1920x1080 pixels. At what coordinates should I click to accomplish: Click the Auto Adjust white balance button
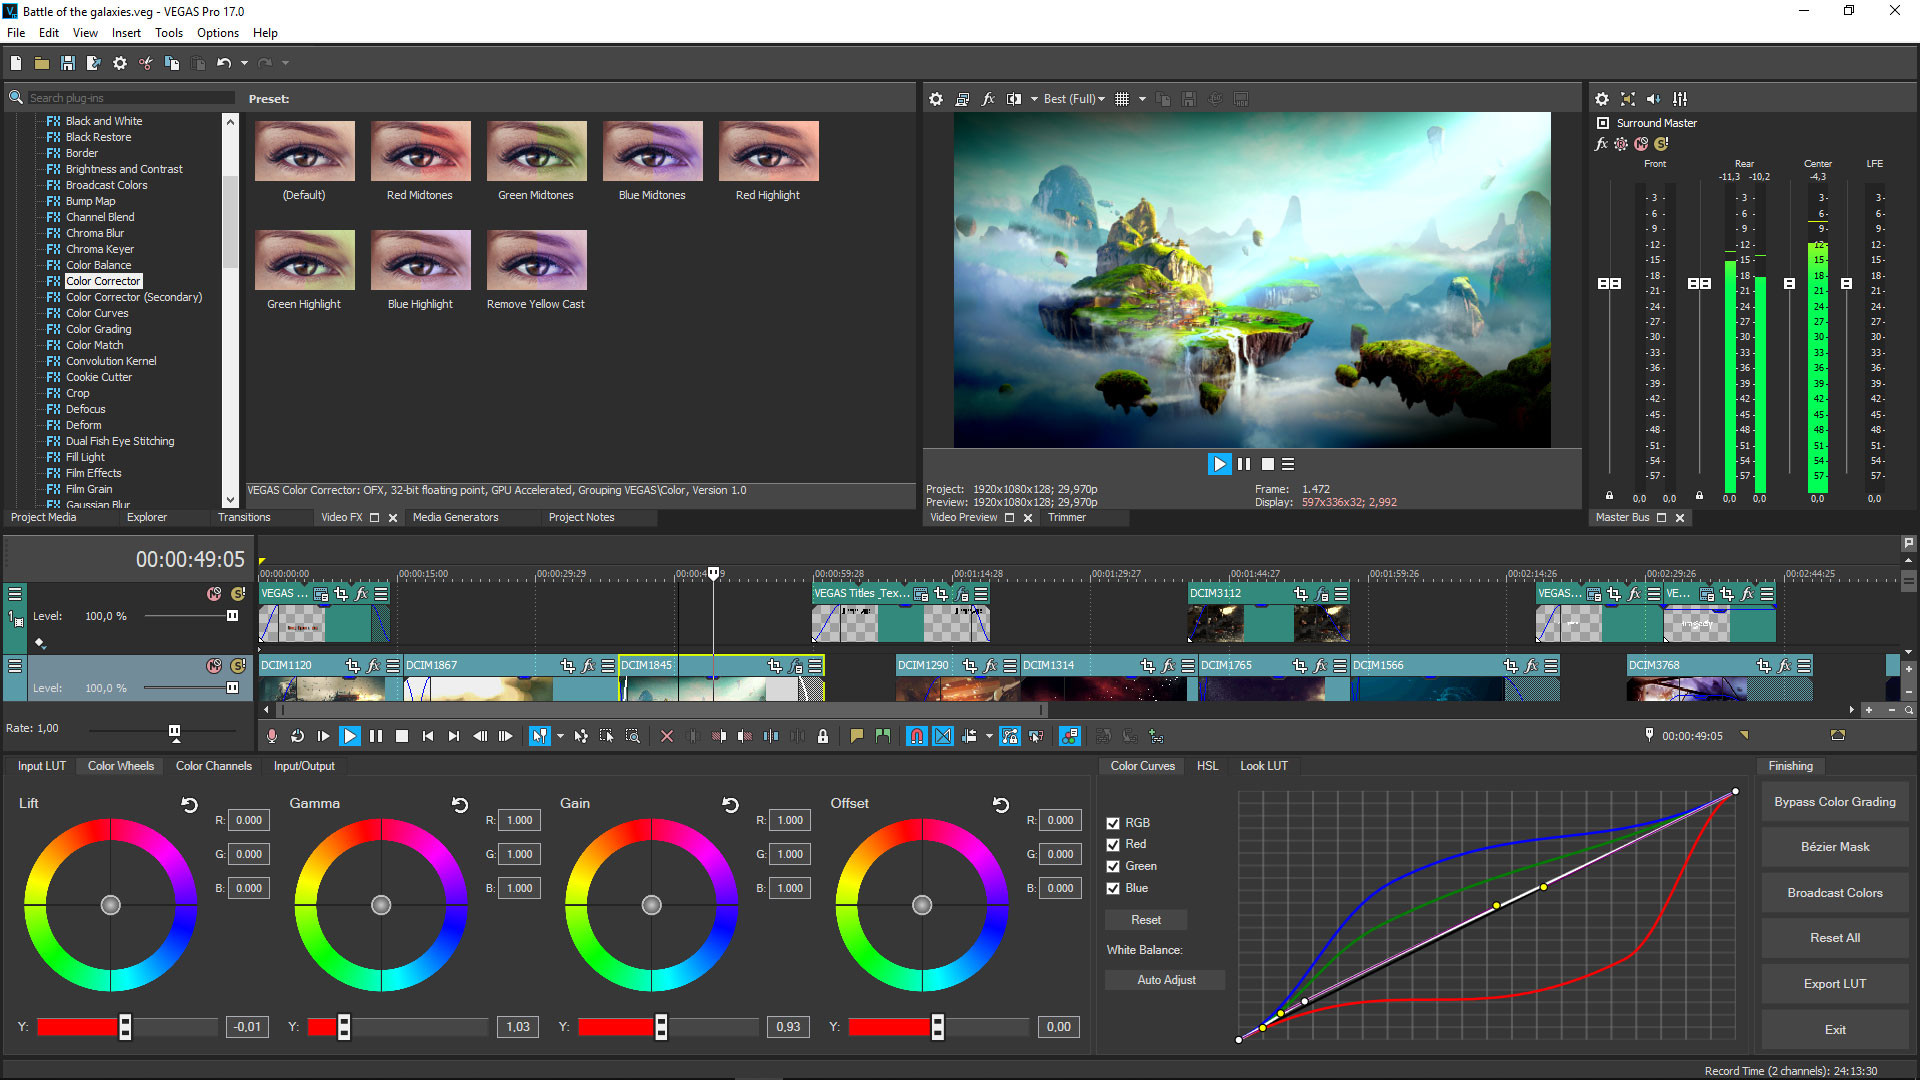pyautogui.click(x=1166, y=980)
